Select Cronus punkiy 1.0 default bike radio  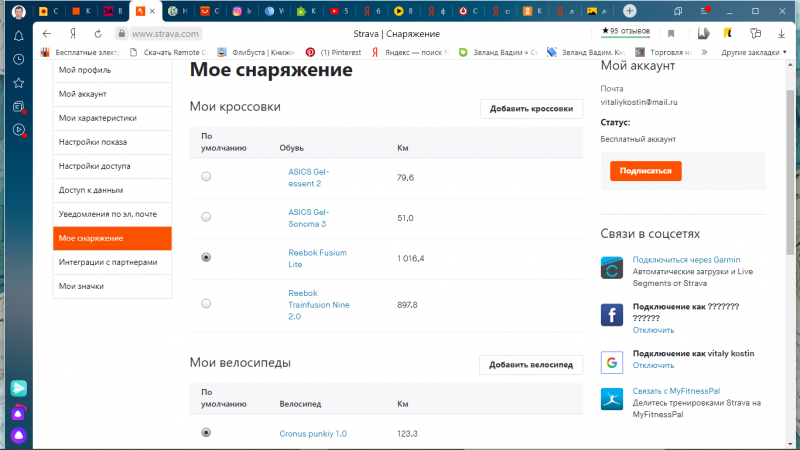click(x=206, y=432)
